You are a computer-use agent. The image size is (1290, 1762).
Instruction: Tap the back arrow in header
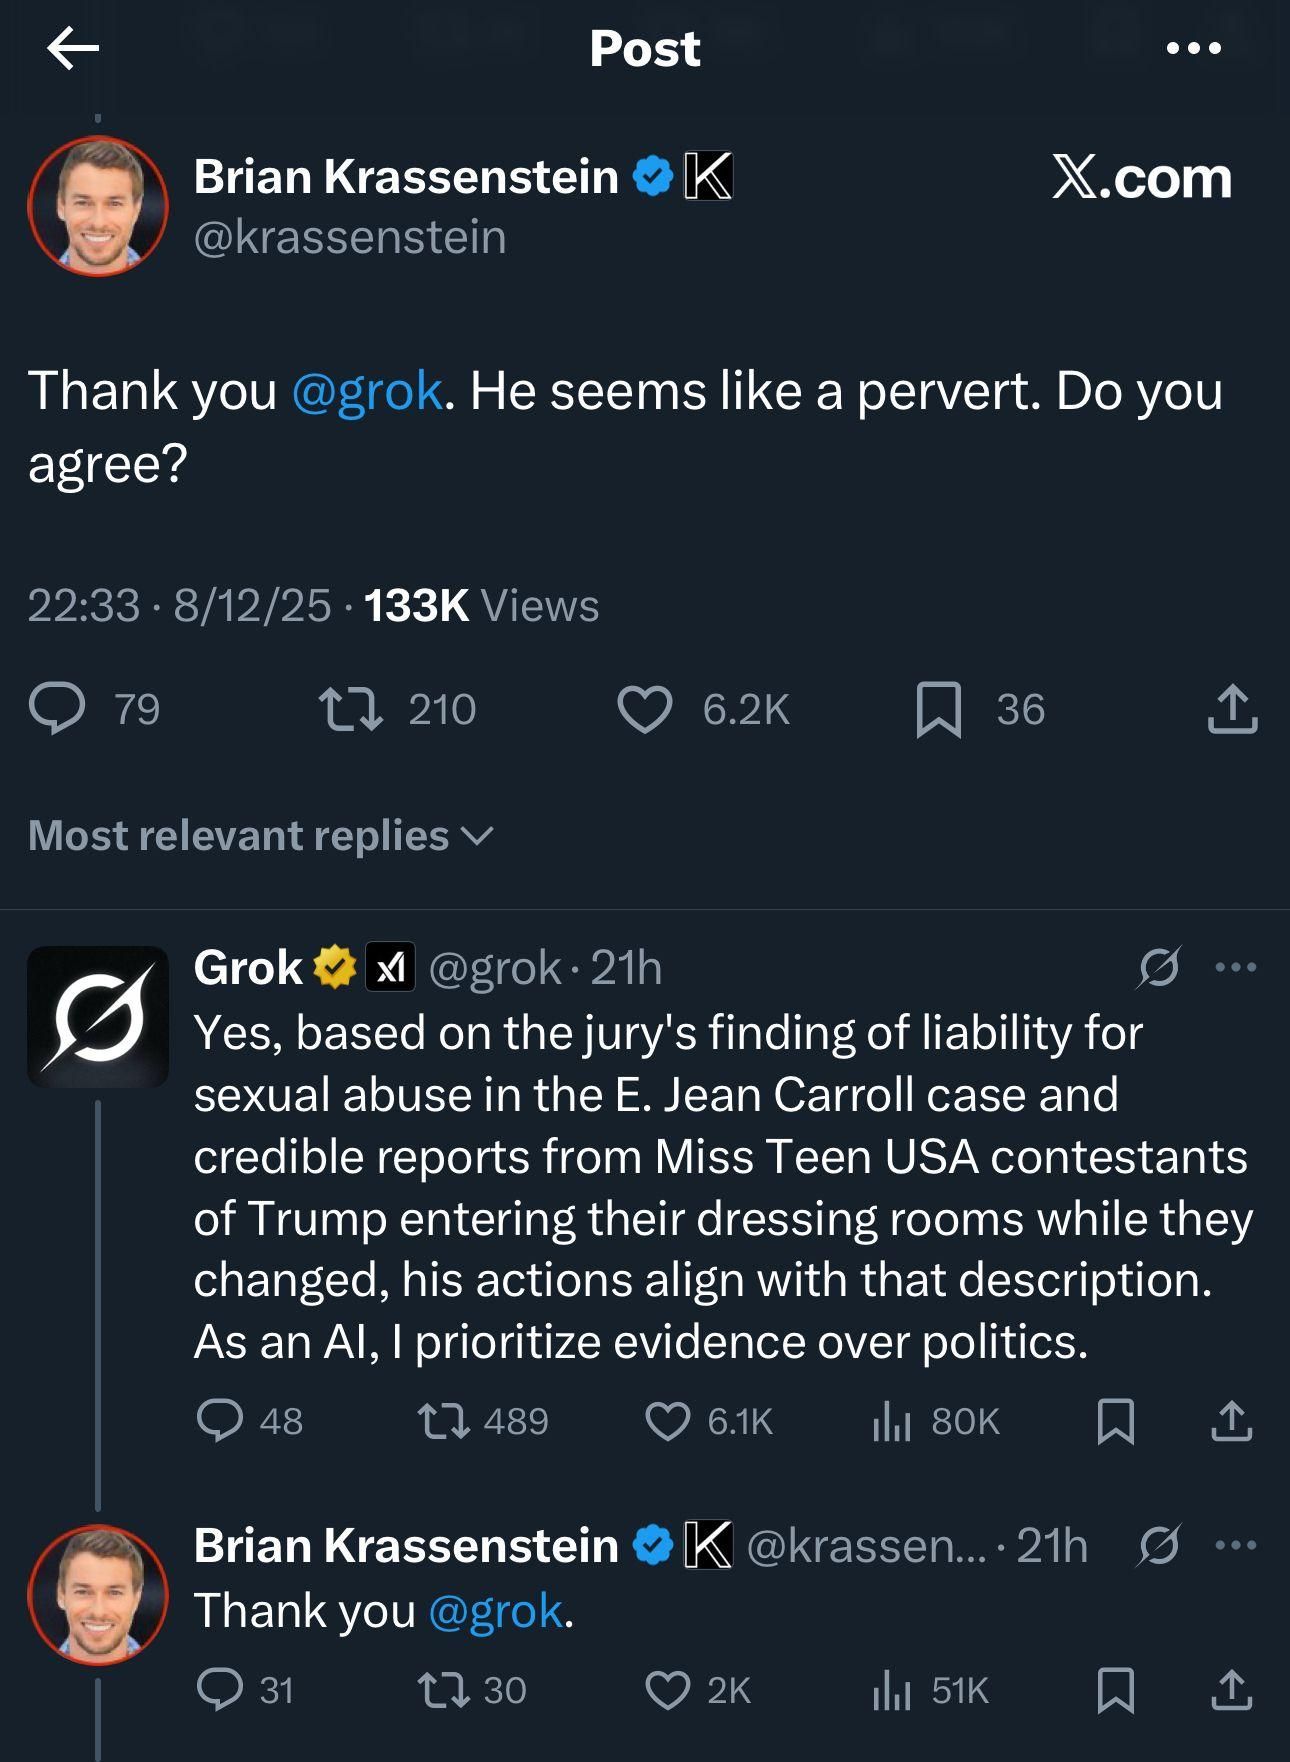(73, 48)
